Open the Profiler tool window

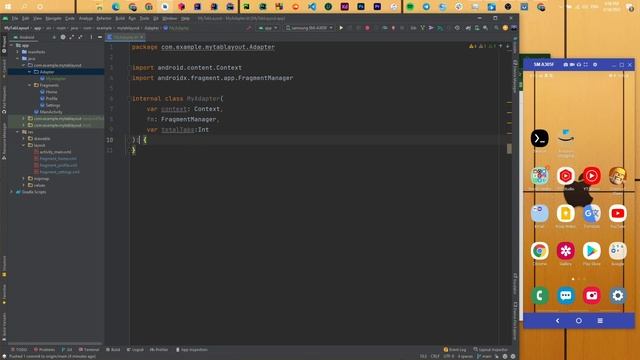159,350
